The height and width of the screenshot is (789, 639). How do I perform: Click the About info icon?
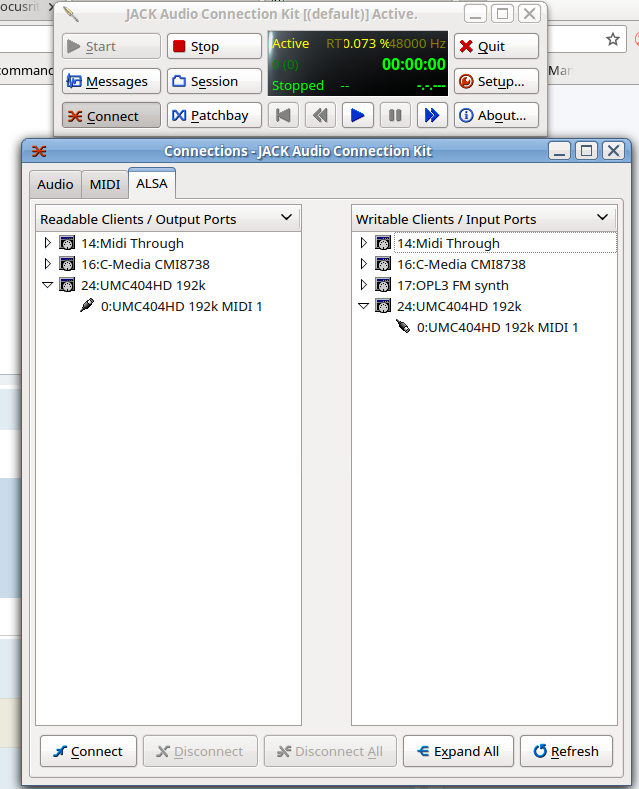(466, 116)
